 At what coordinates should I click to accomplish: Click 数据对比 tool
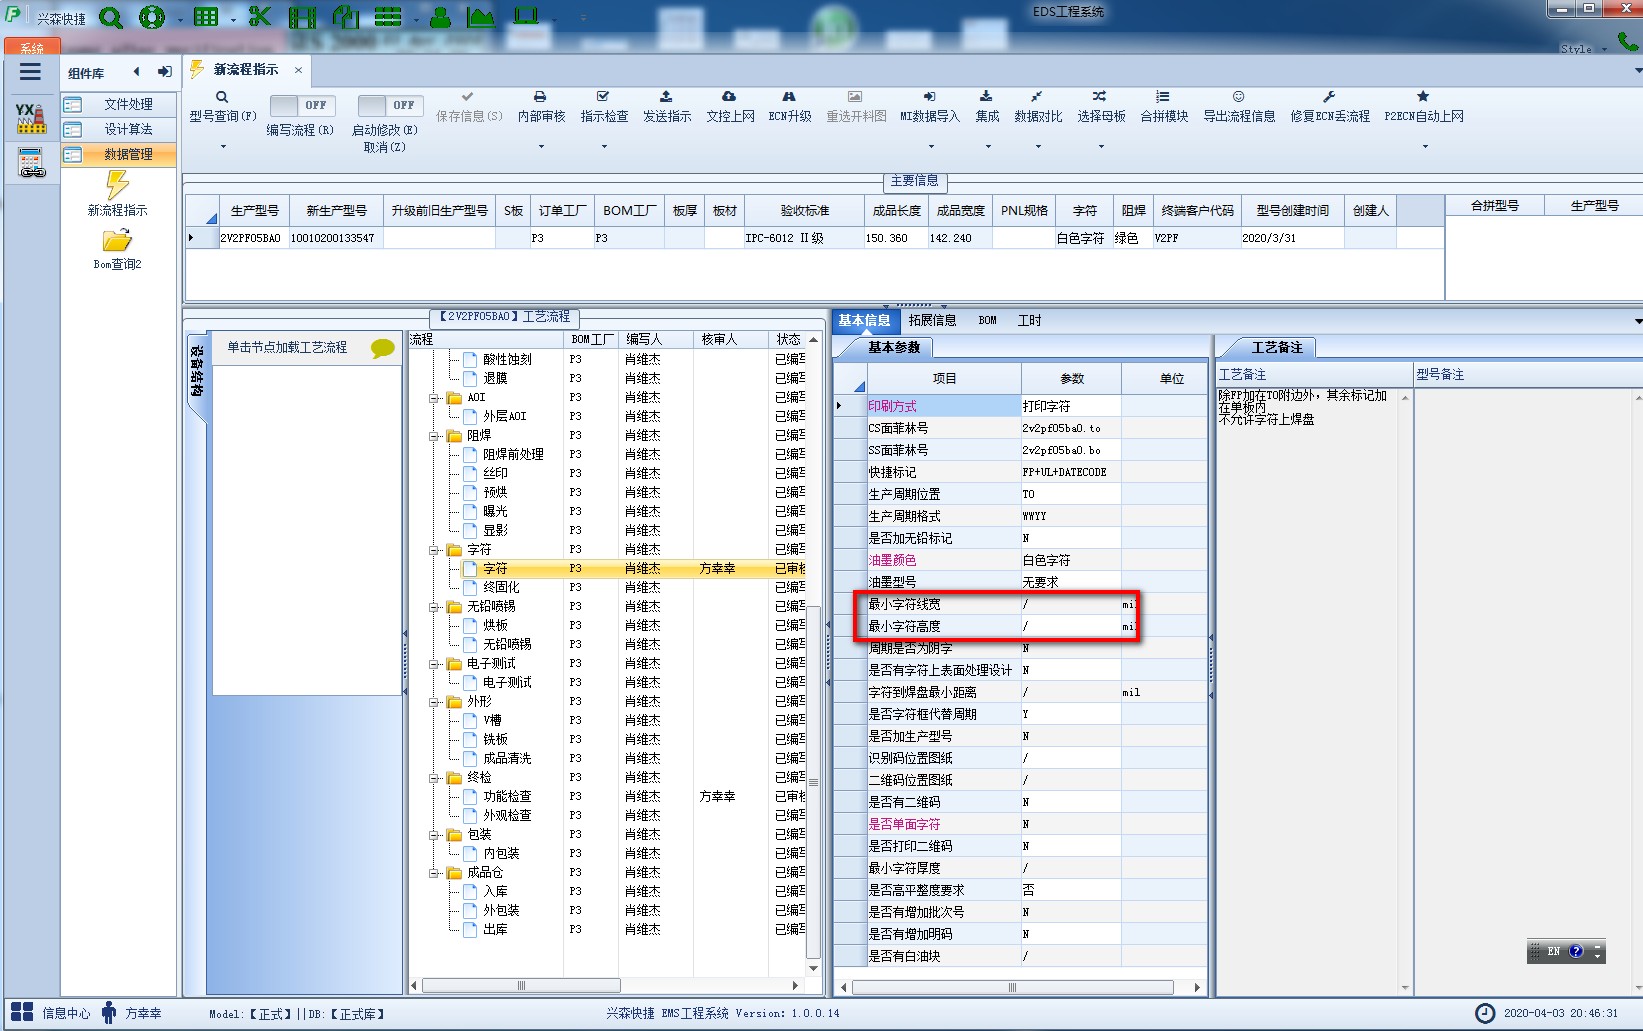1038,107
